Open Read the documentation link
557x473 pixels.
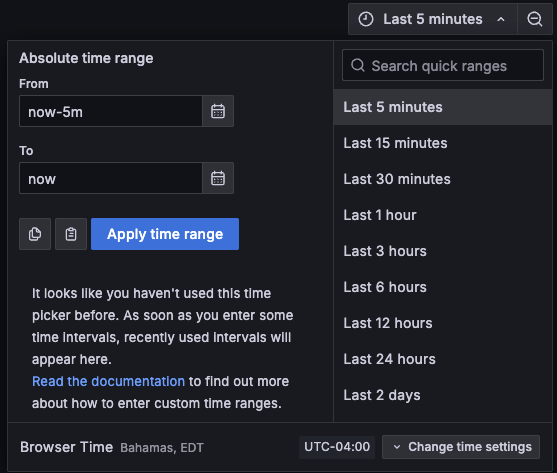(108, 381)
